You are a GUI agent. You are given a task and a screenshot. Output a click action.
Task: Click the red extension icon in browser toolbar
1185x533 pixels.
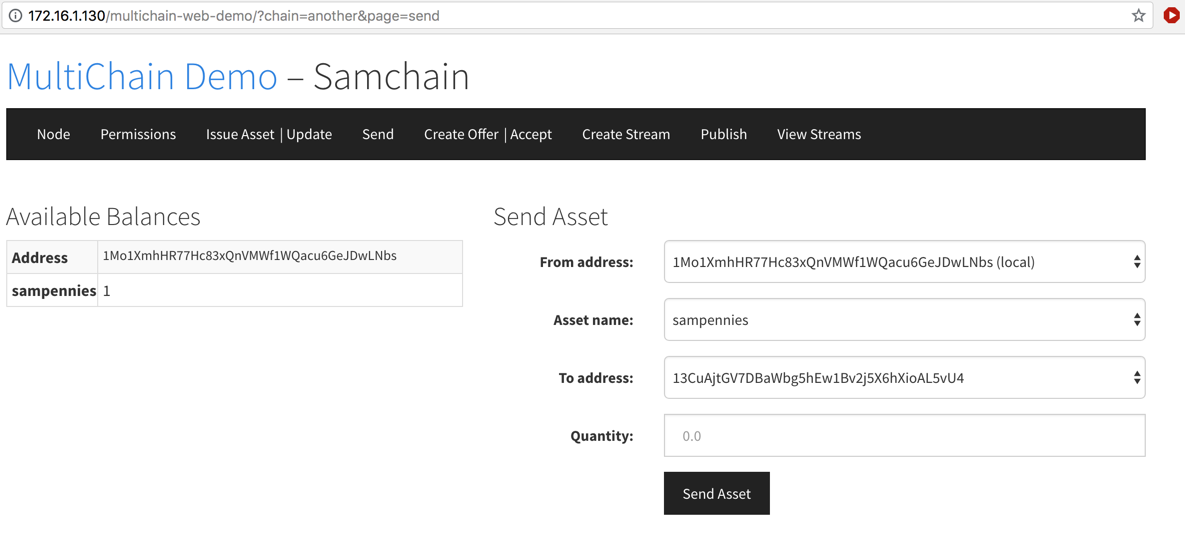coord(1171,16)
